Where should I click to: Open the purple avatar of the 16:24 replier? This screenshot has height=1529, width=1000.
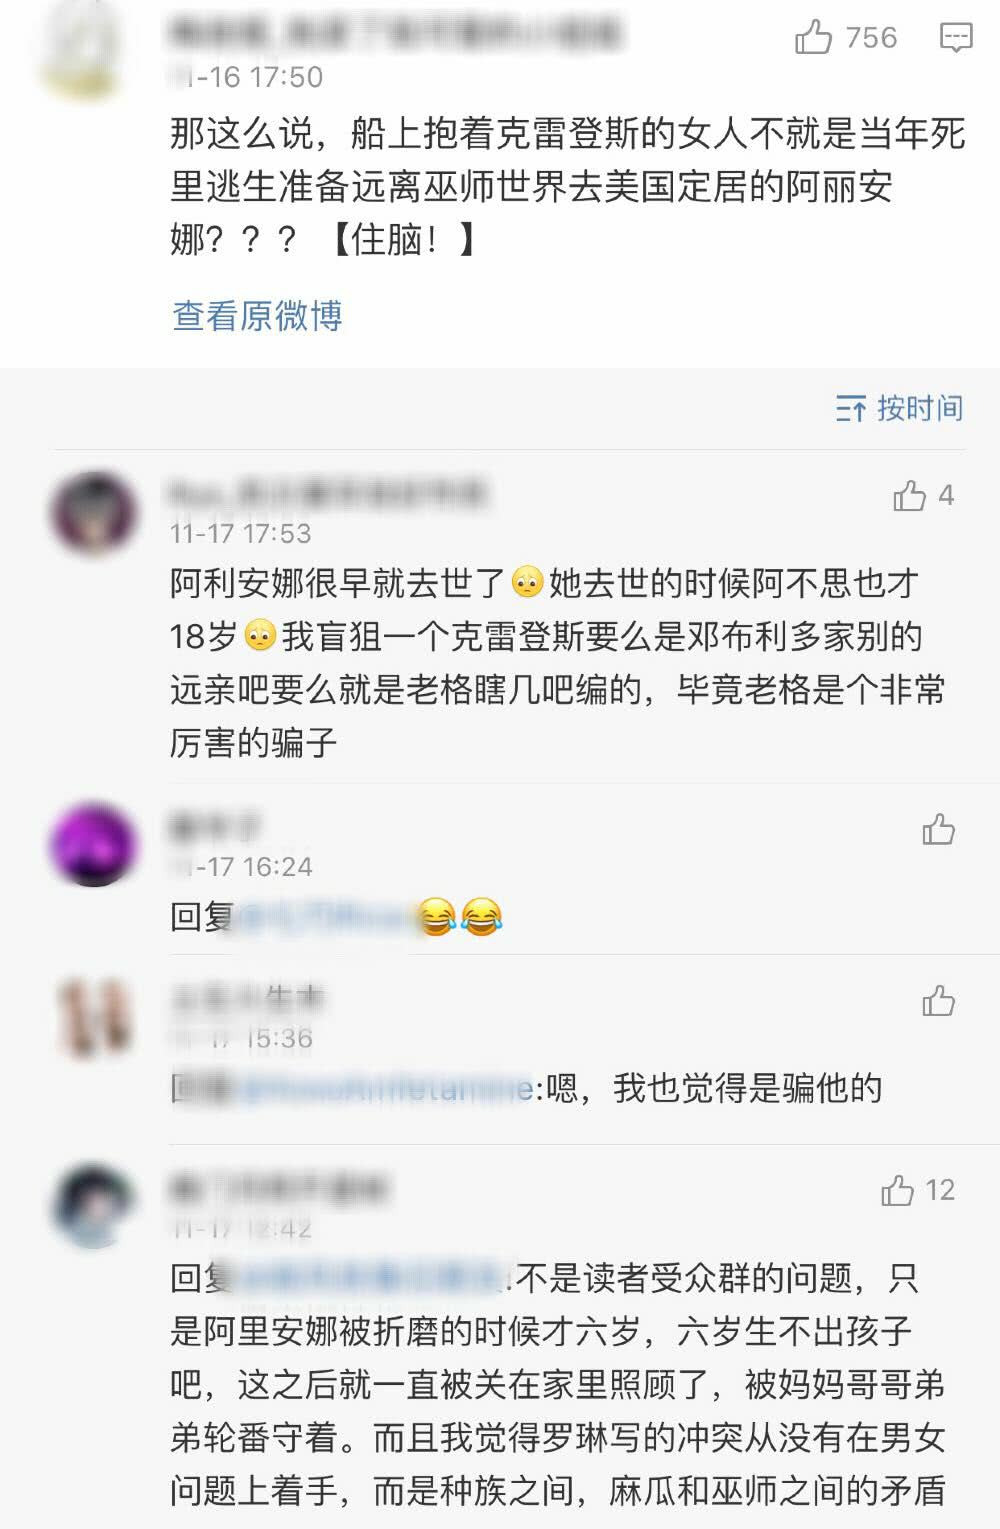click(93, 844)
